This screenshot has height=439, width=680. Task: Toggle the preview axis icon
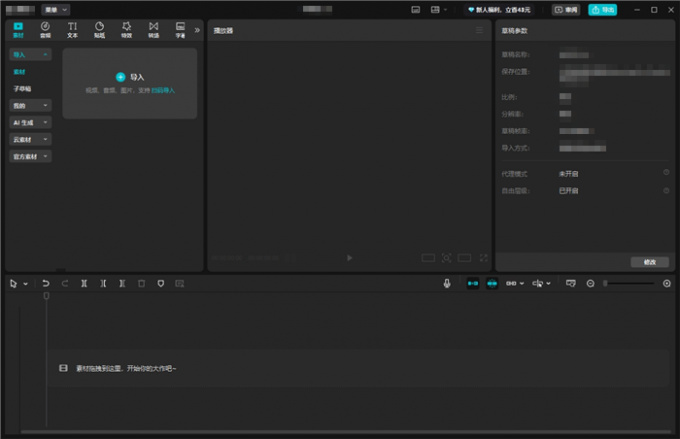pos(537,283)
